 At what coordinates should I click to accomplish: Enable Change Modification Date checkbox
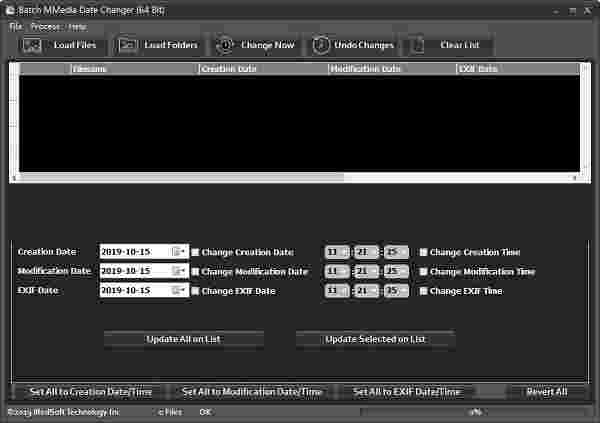pyautogui.click(x=195, y=271)
